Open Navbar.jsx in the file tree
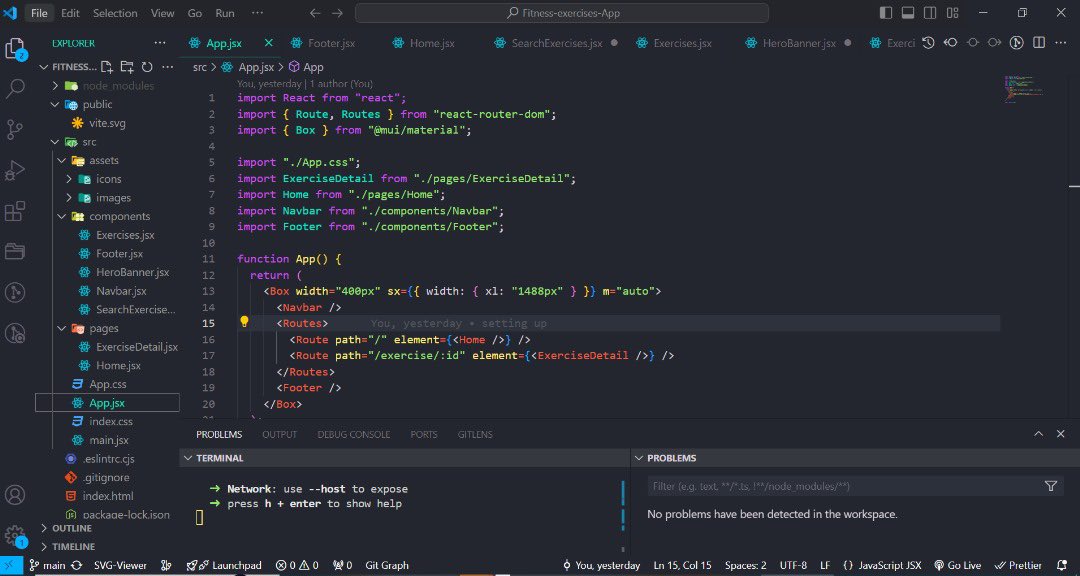The image size is (1080, 576). 121,291
